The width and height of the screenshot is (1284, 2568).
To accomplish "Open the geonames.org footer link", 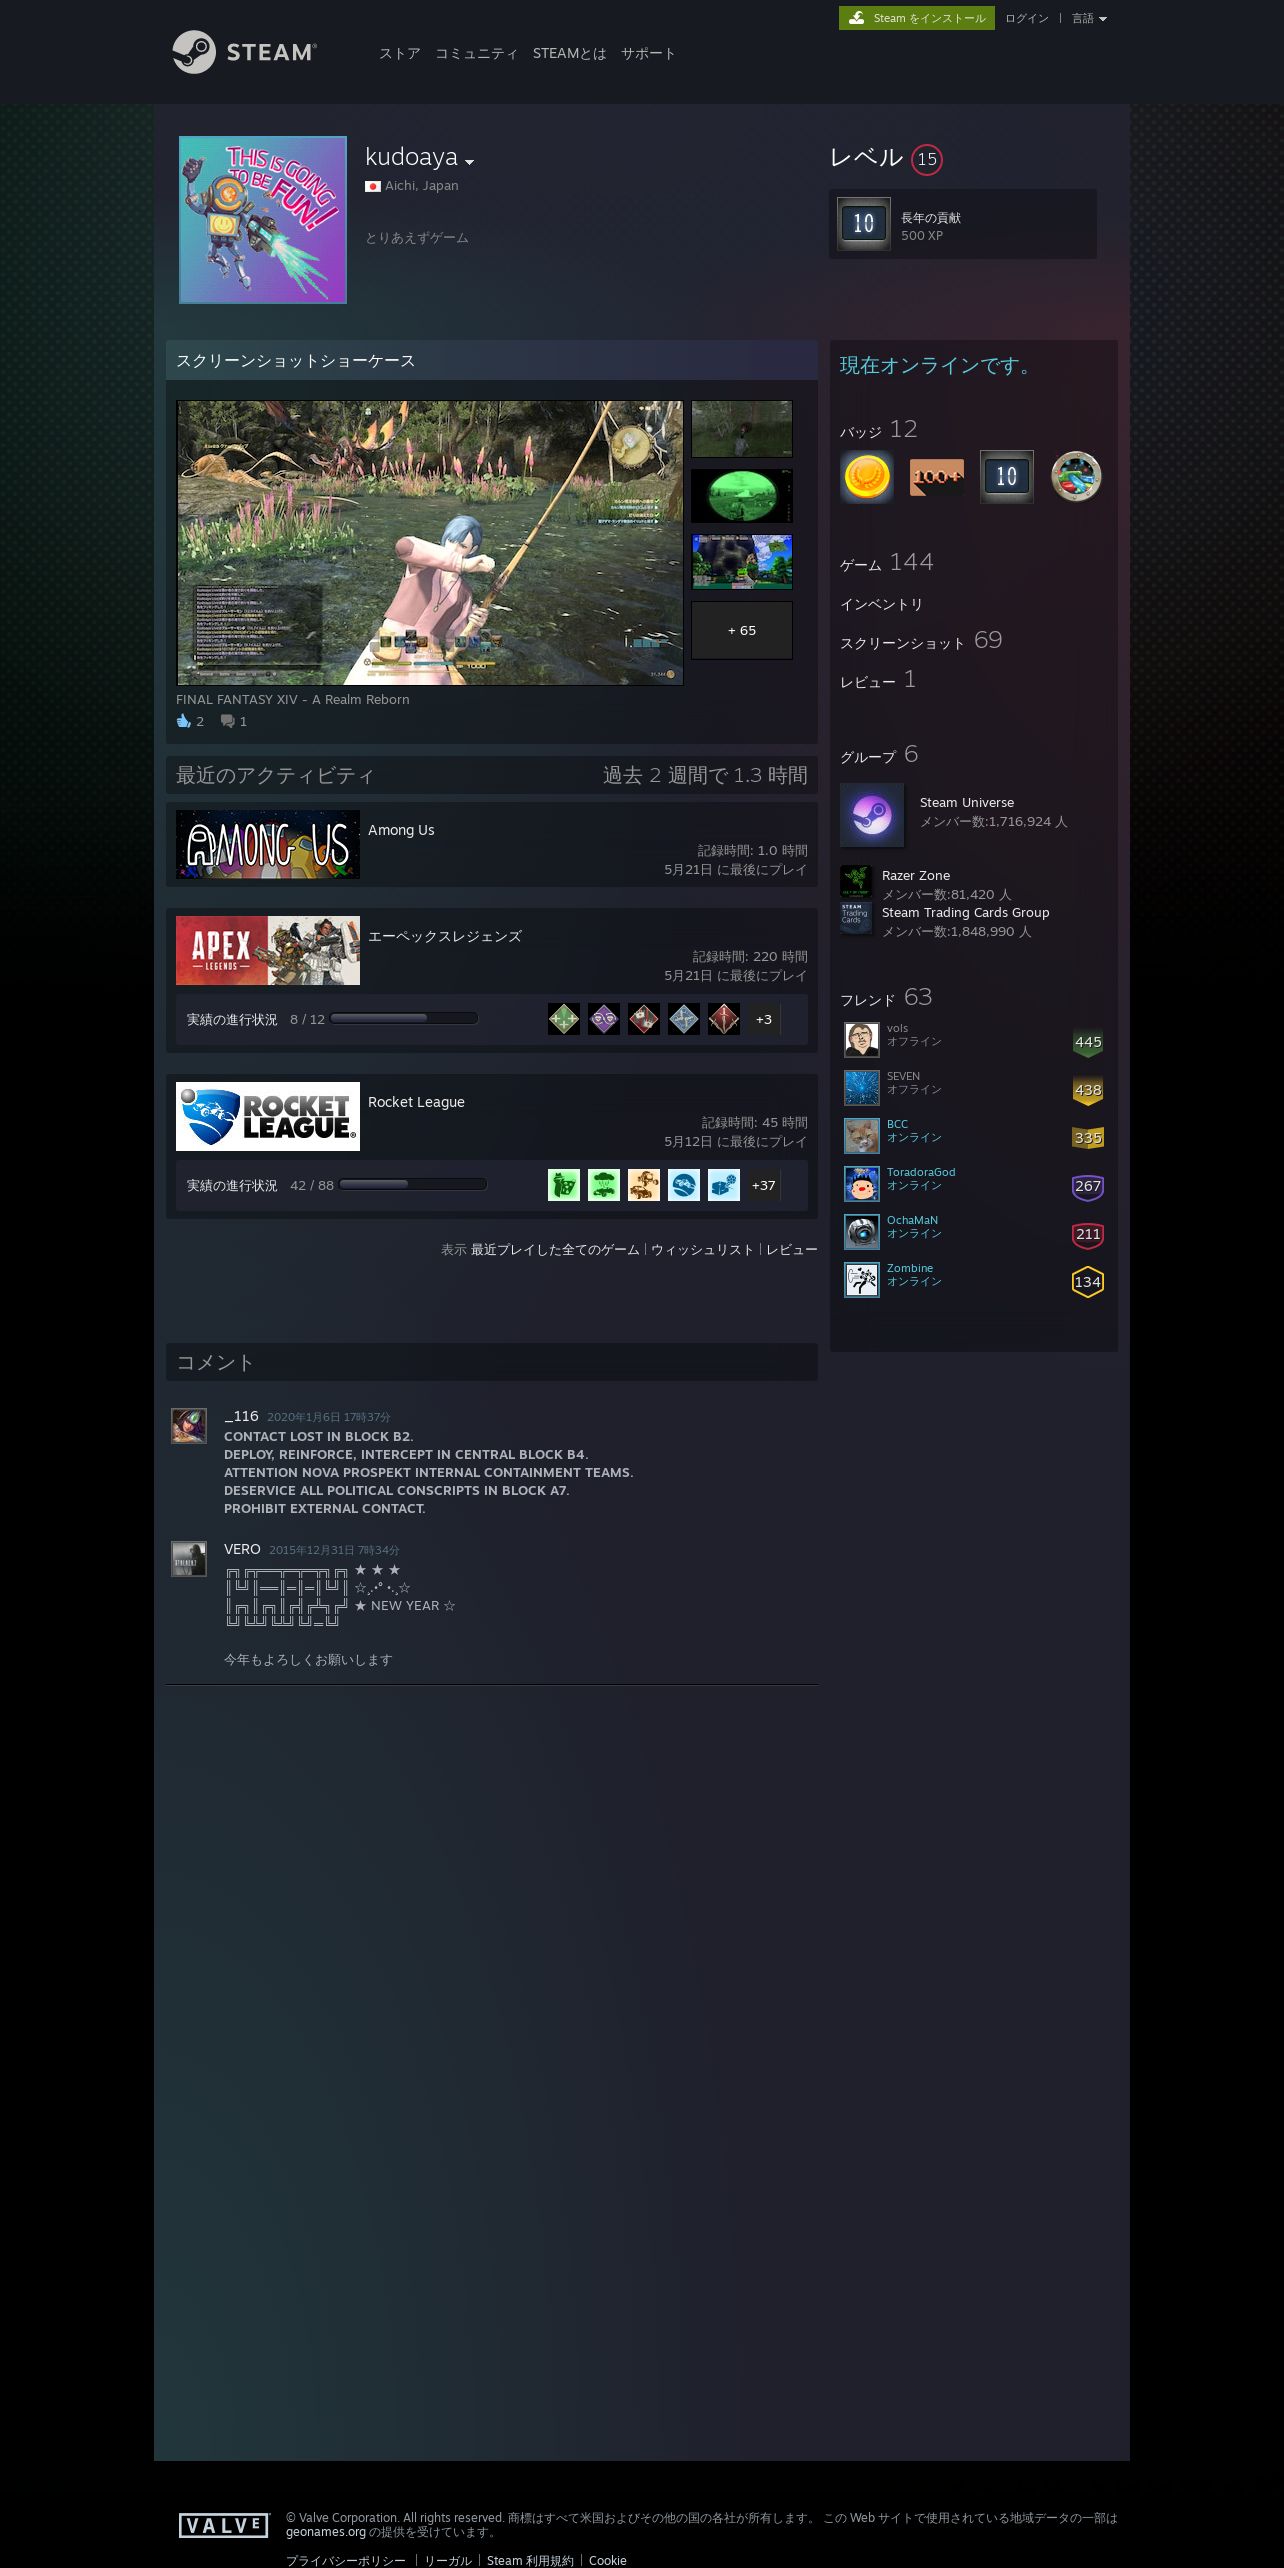I will coord(326,2532).
